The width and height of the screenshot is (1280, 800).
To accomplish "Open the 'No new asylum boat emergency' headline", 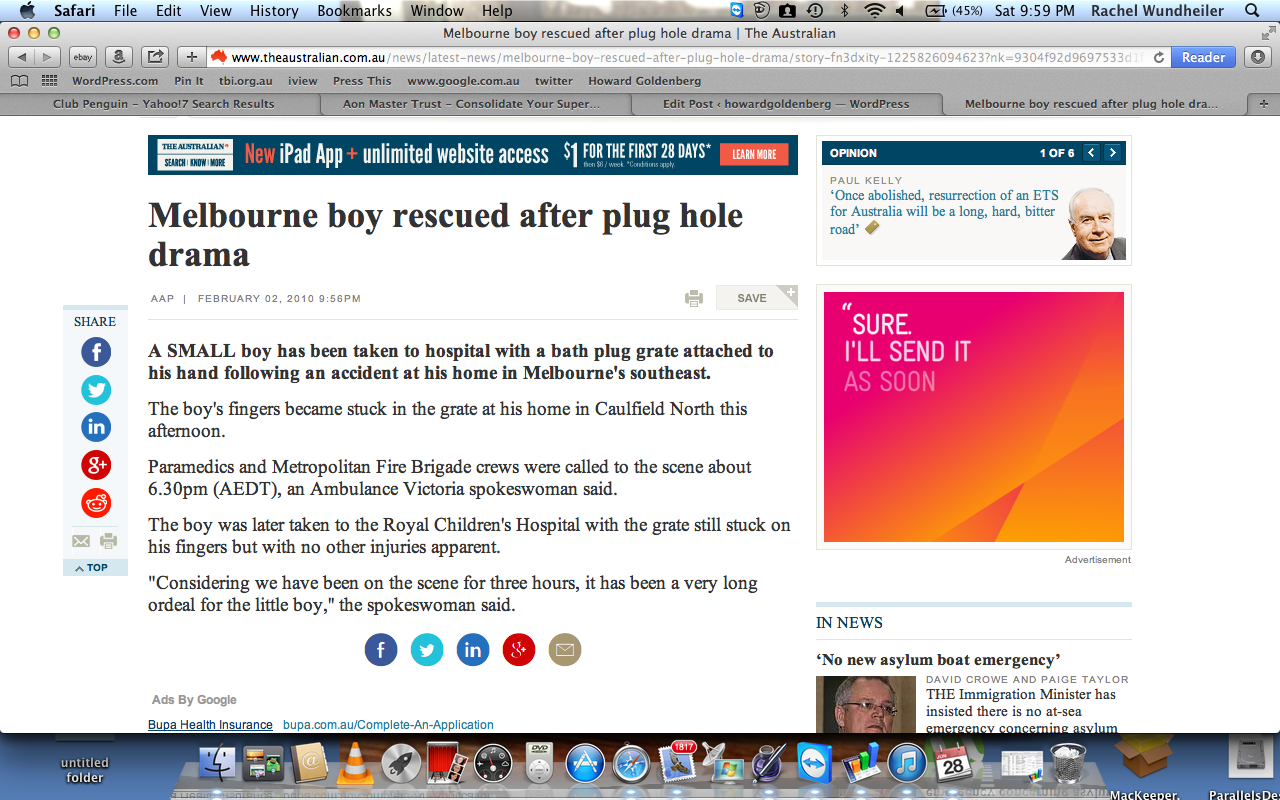I will [x=938, y=660].
